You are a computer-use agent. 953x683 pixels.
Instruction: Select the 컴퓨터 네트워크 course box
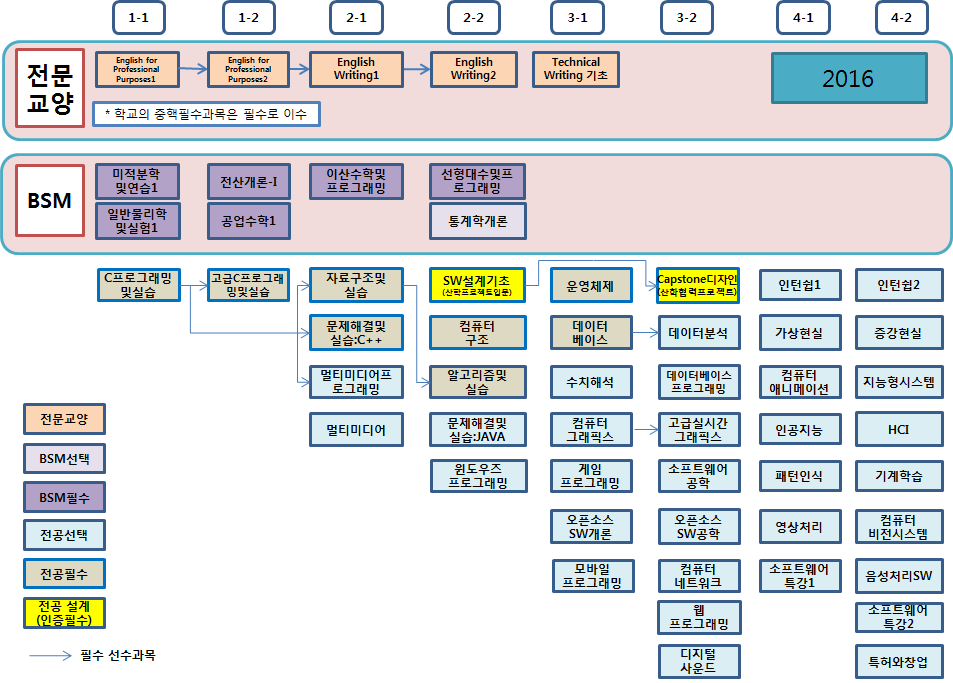pos(699,576)
